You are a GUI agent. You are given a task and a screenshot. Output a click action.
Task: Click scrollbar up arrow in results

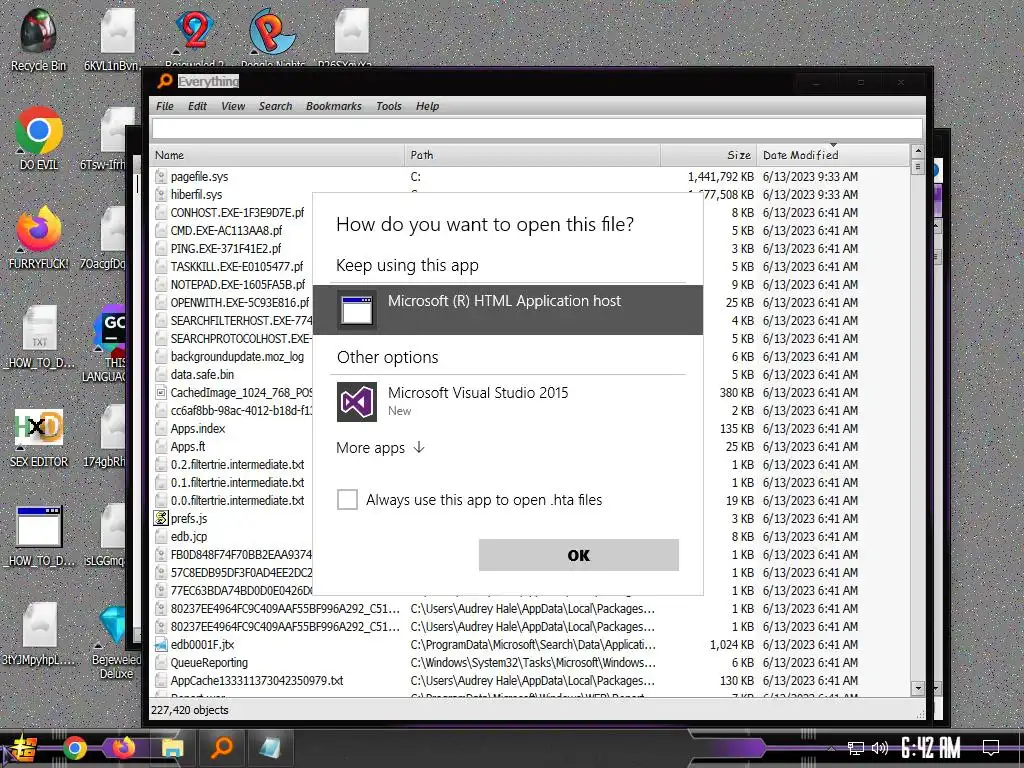point(918,152)
